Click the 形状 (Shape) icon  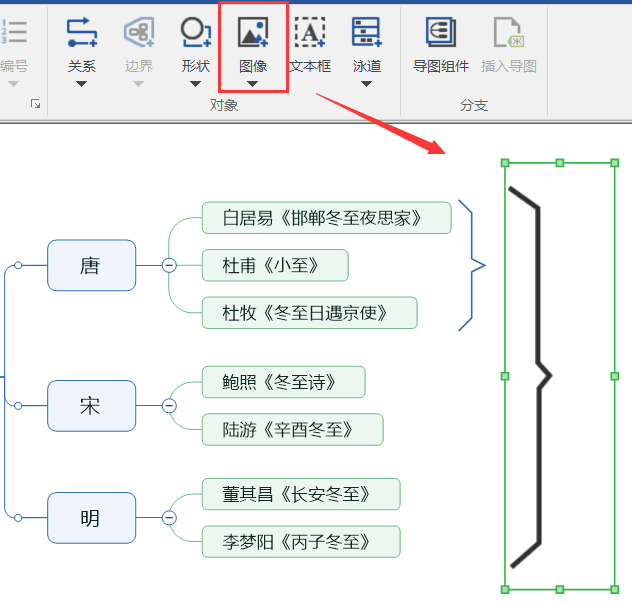coord(195,33)
